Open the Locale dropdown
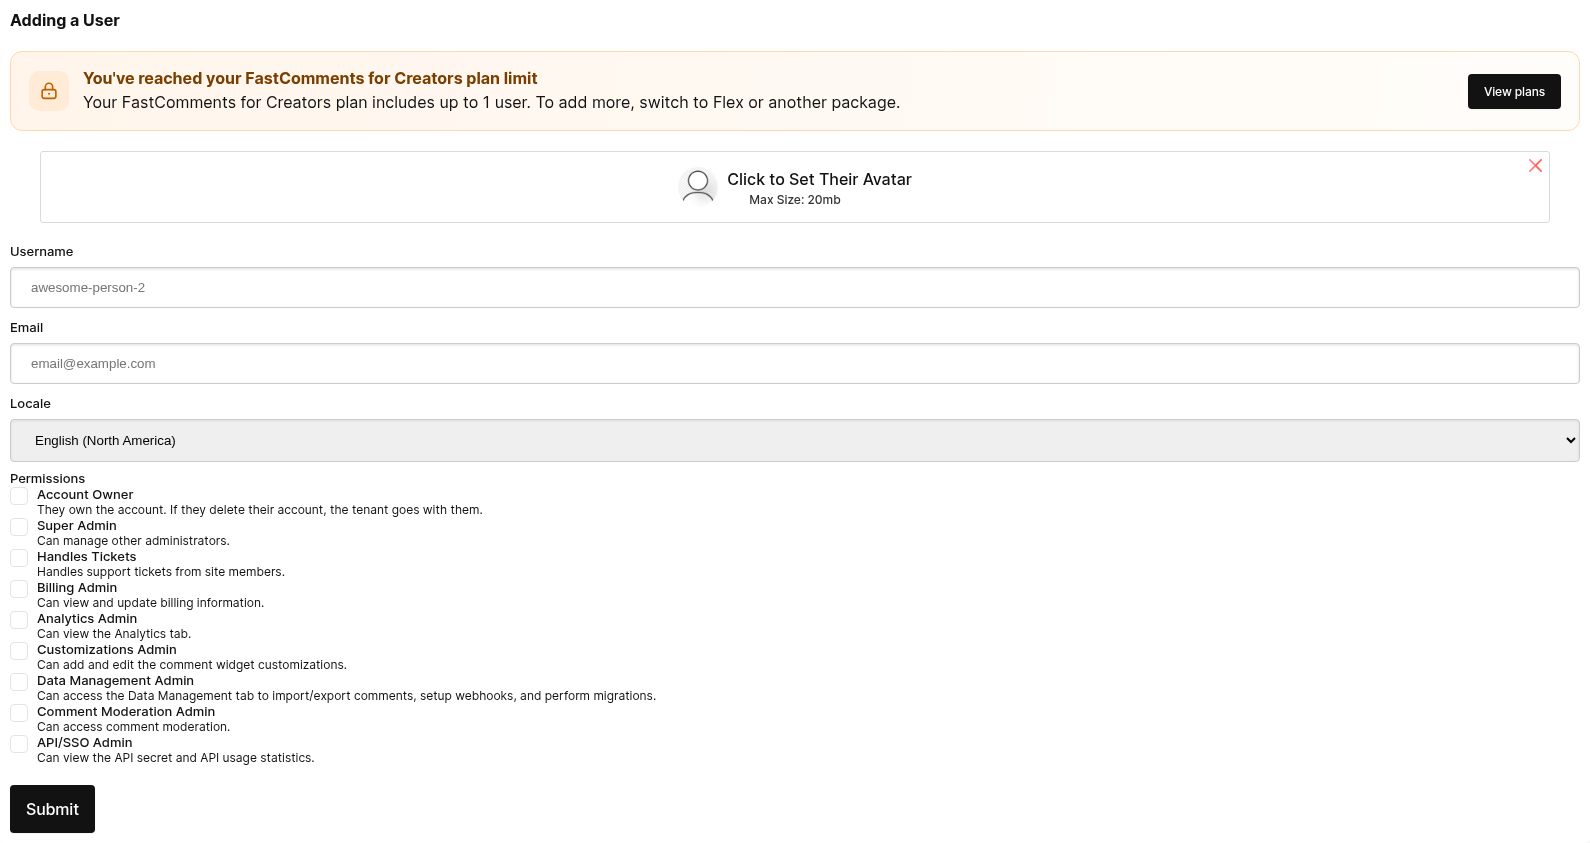The width and height of the screenshot is (1590, 843). click(795, 440)
